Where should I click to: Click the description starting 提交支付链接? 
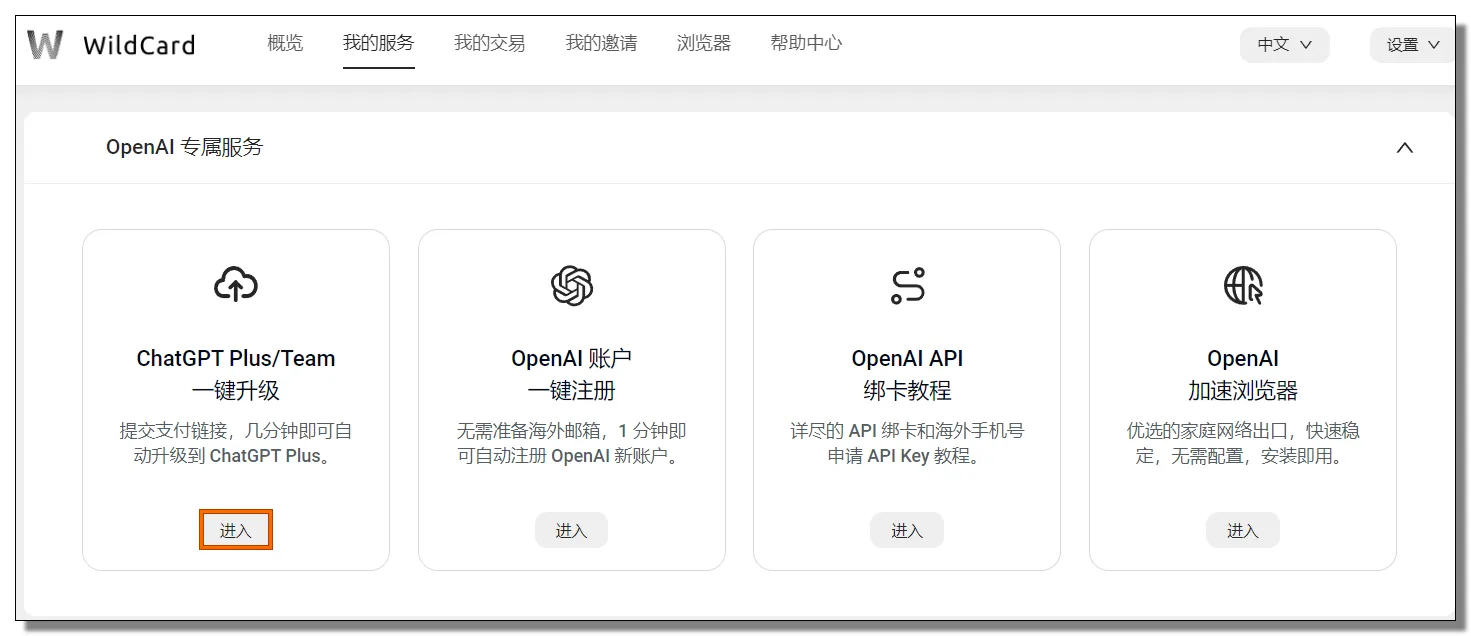click(236, 443)
